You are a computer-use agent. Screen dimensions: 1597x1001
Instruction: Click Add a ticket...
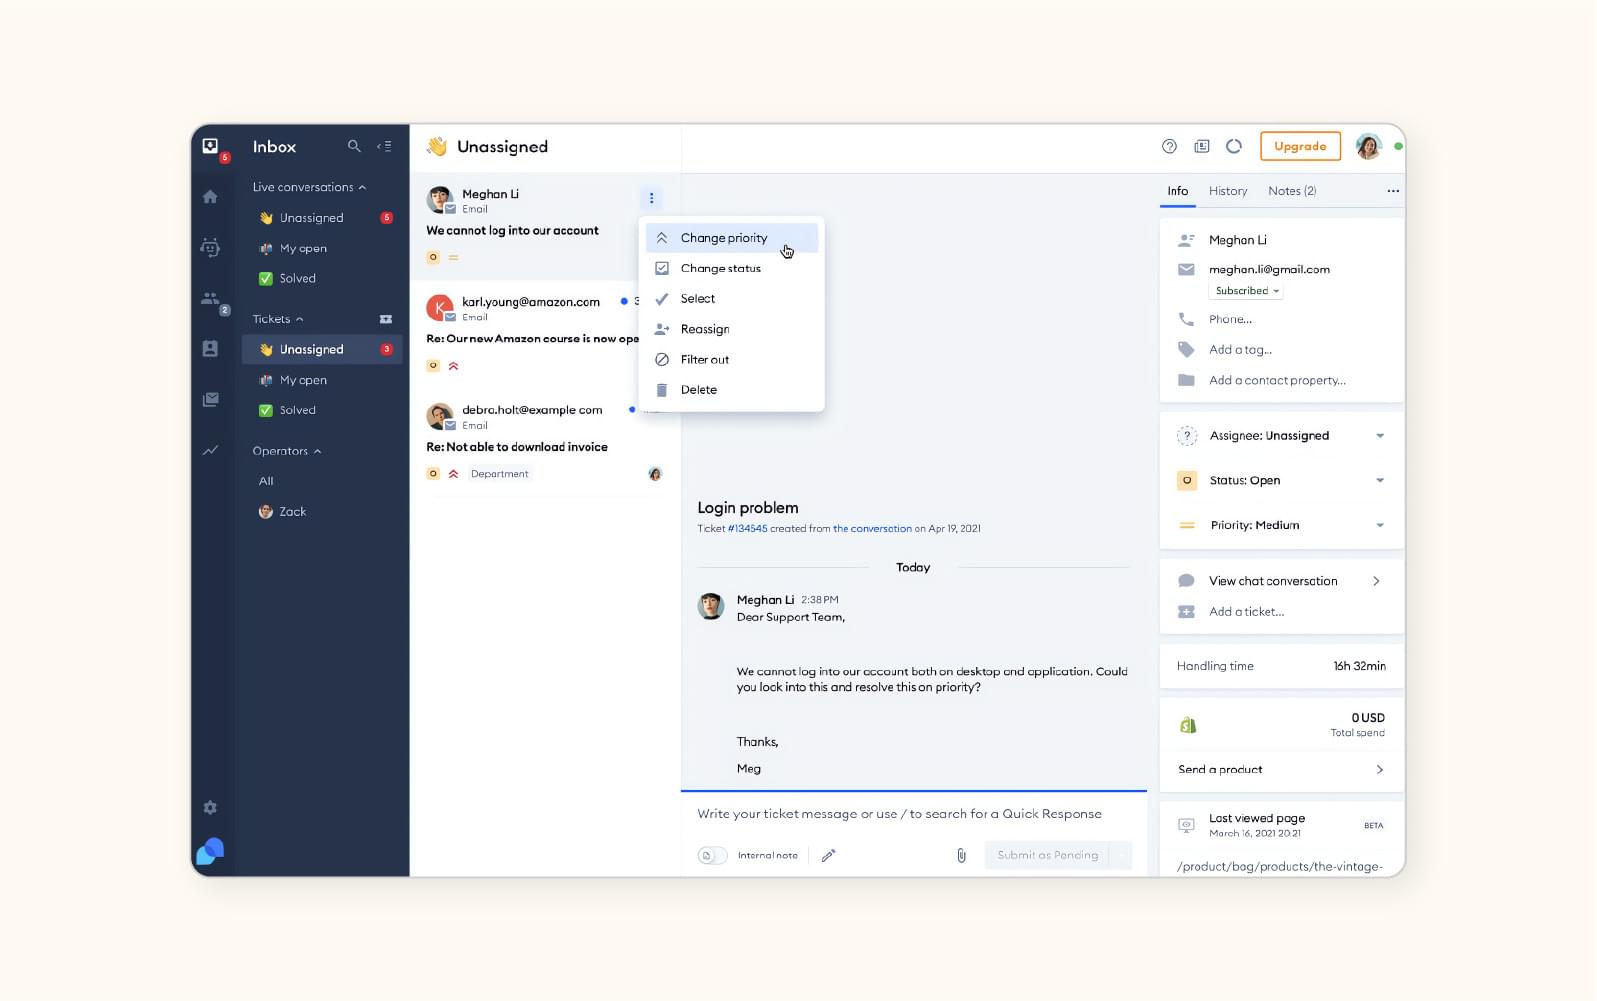pos(1246,611)
